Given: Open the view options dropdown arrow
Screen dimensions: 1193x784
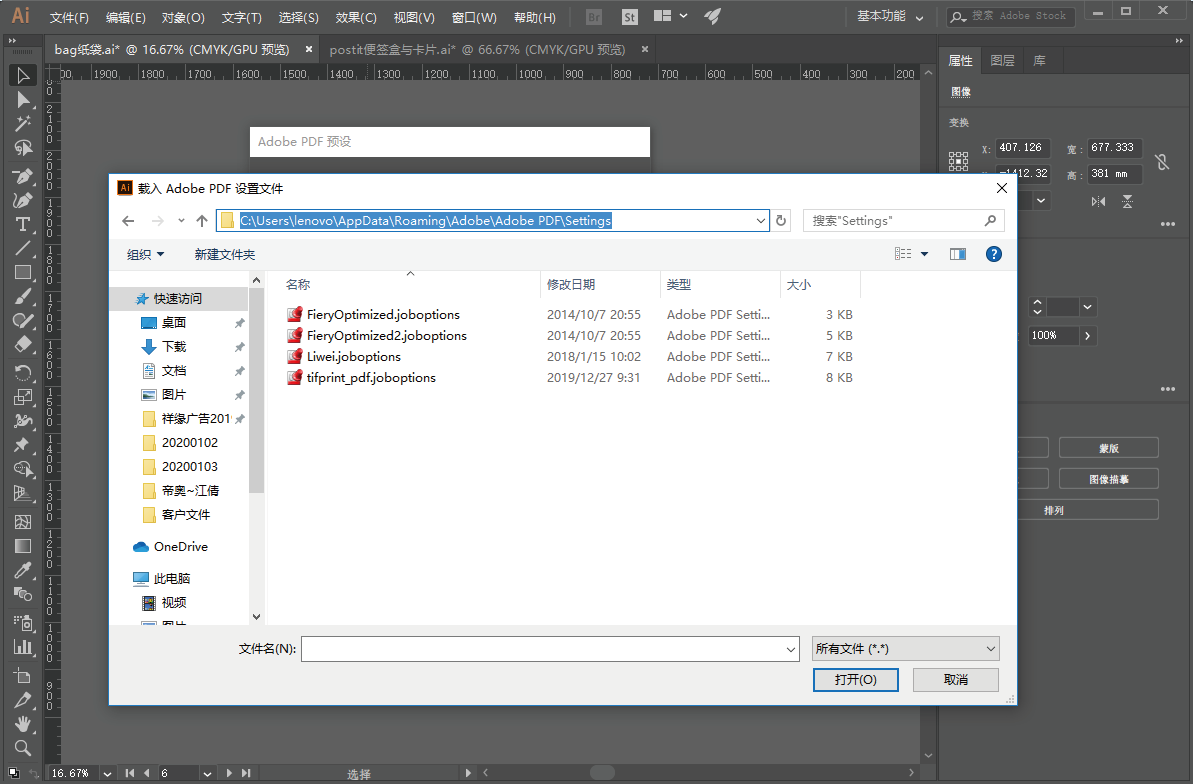Looking at the screenshot, I should coord(924,254).
